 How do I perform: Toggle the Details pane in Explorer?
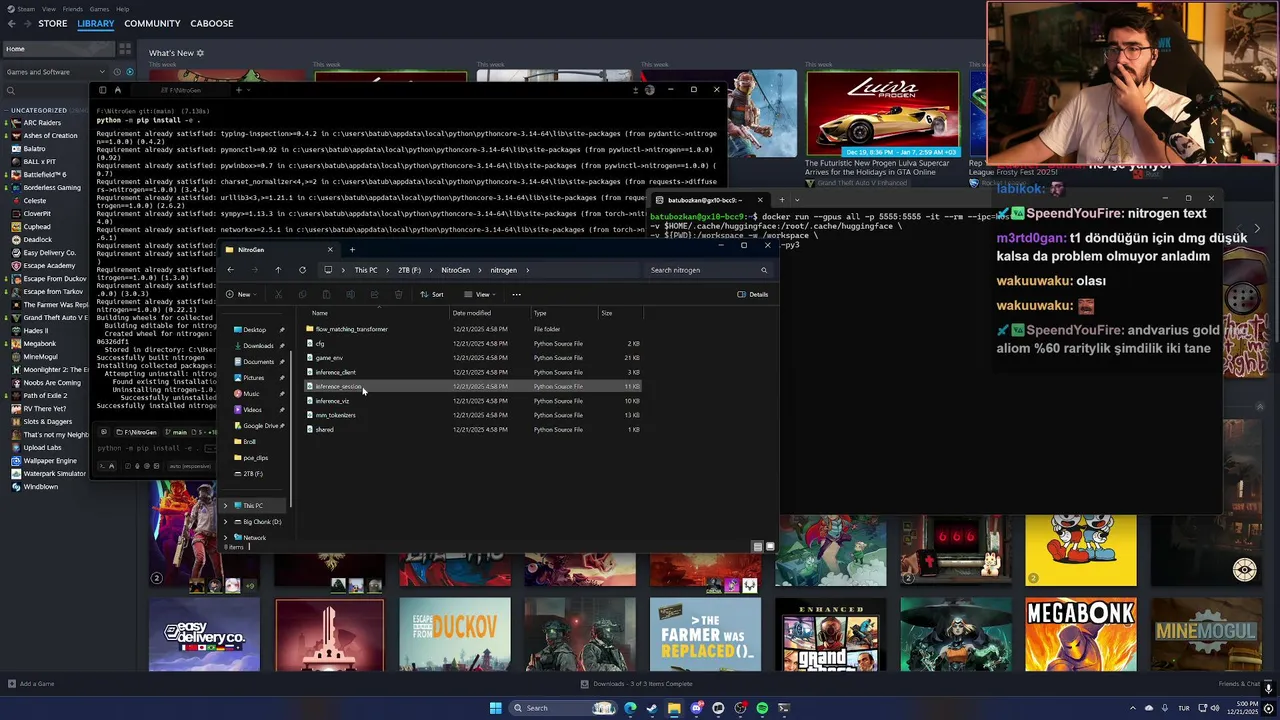tap(753, 294)
